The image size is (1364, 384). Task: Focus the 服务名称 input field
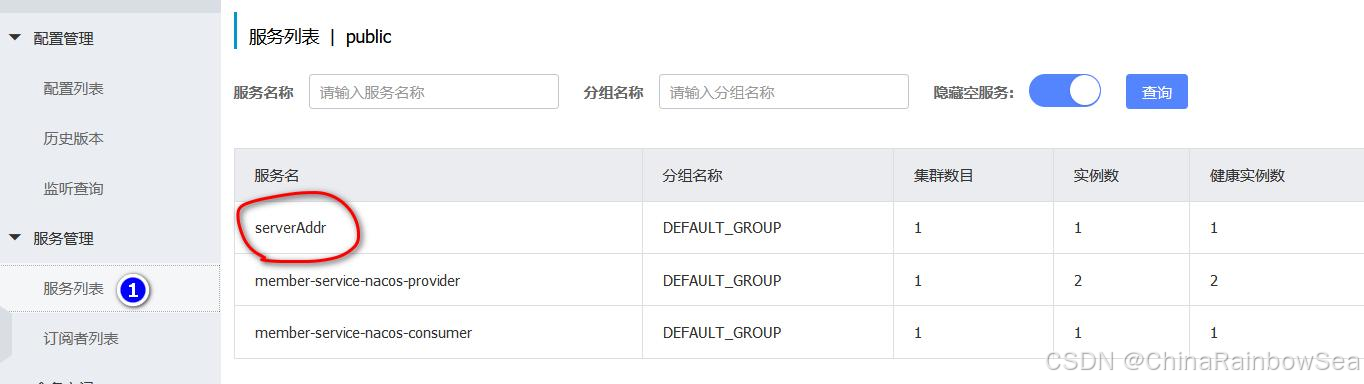point(434,92)
